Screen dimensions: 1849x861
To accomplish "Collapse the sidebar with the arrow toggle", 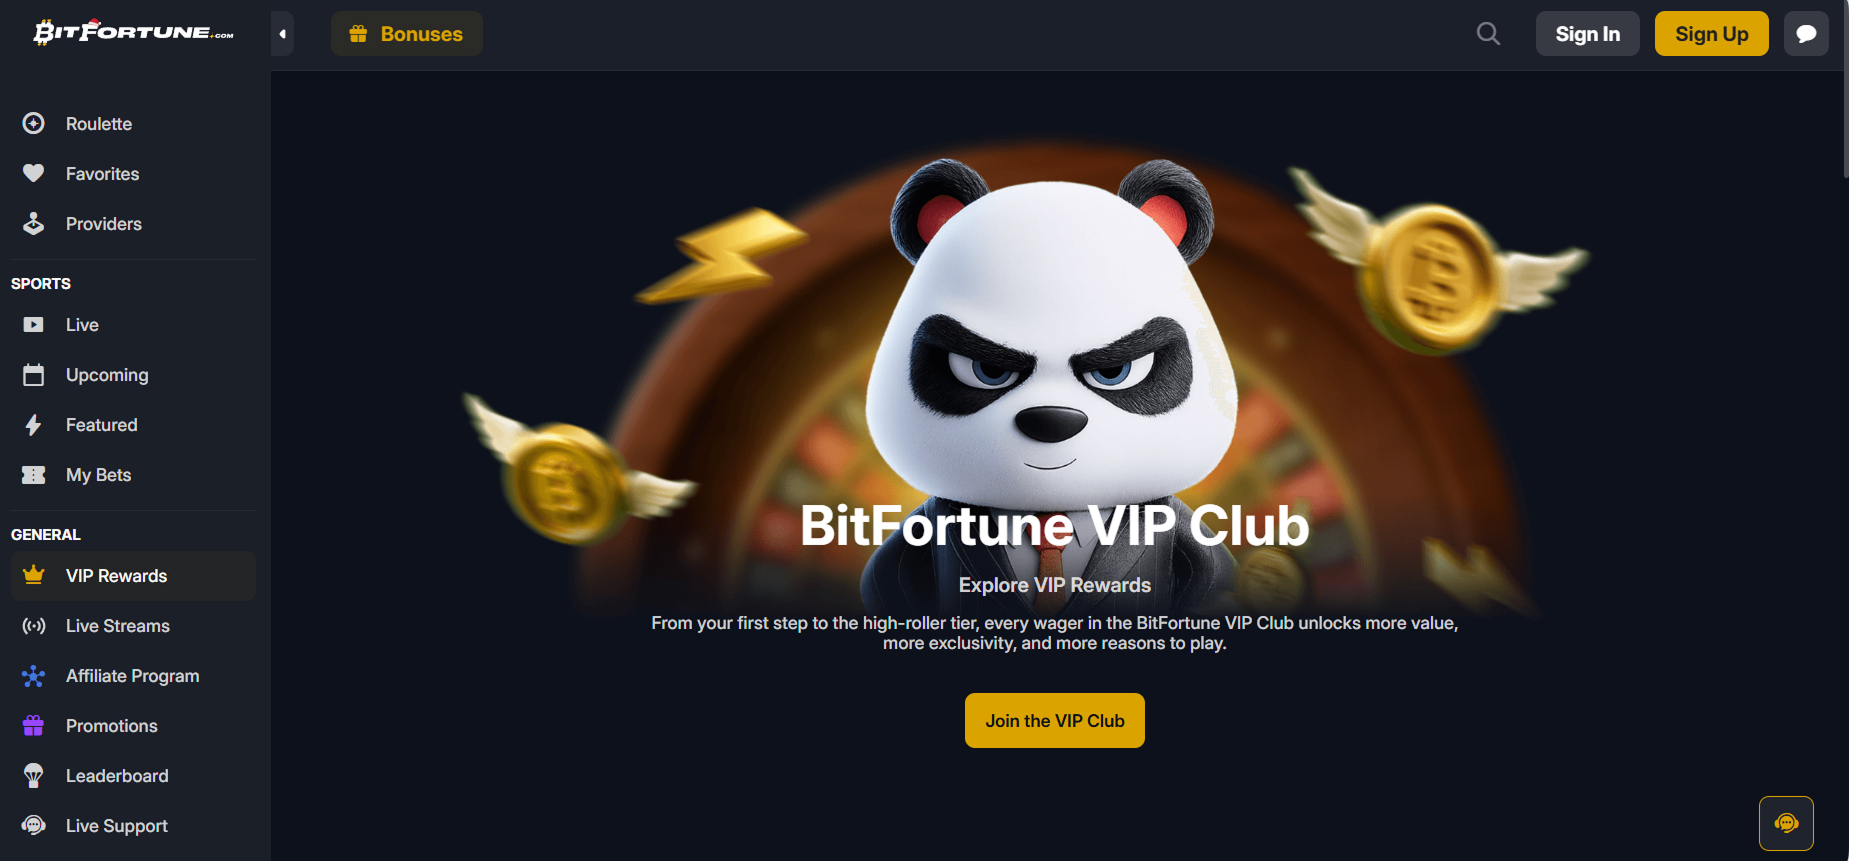I will (282, 34).
